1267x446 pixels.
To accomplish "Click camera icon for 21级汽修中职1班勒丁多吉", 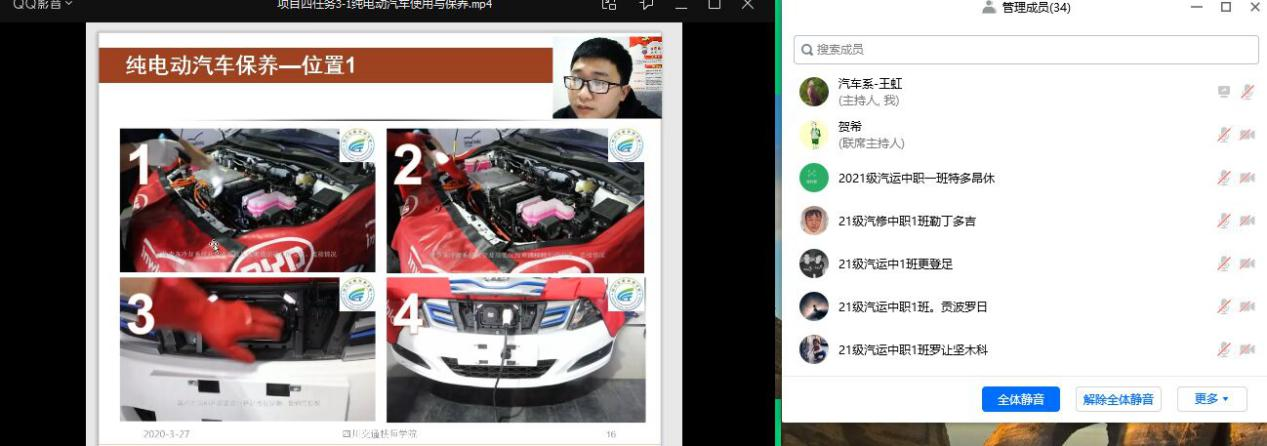I will click(1247, 221).
